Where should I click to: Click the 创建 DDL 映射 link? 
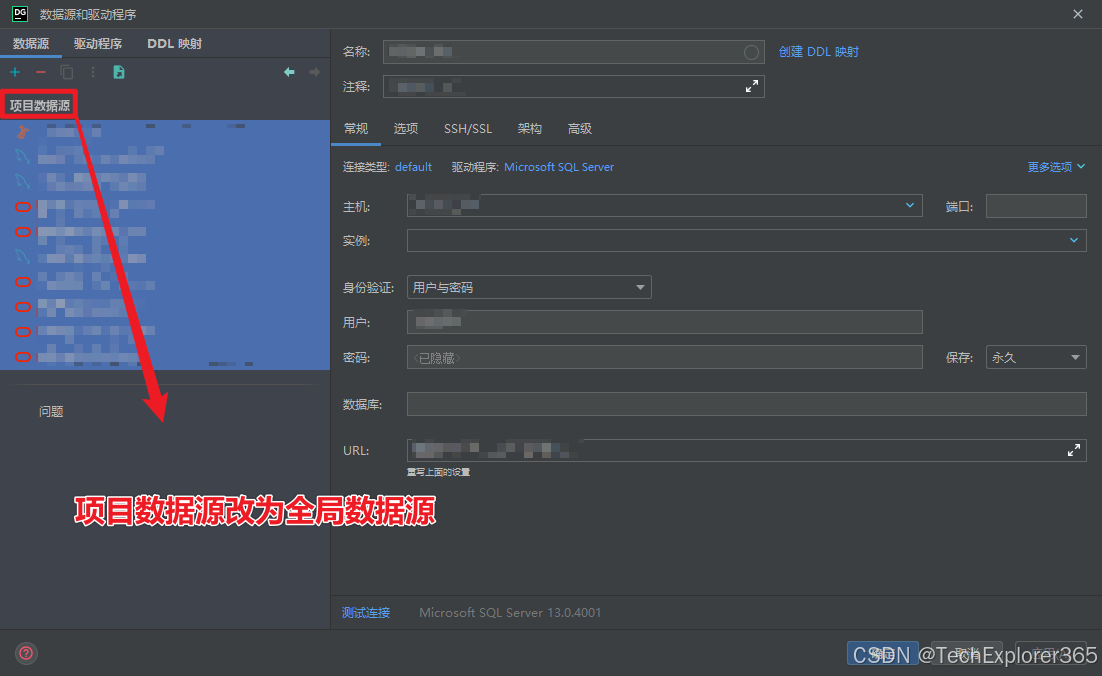tap(819, 52)
